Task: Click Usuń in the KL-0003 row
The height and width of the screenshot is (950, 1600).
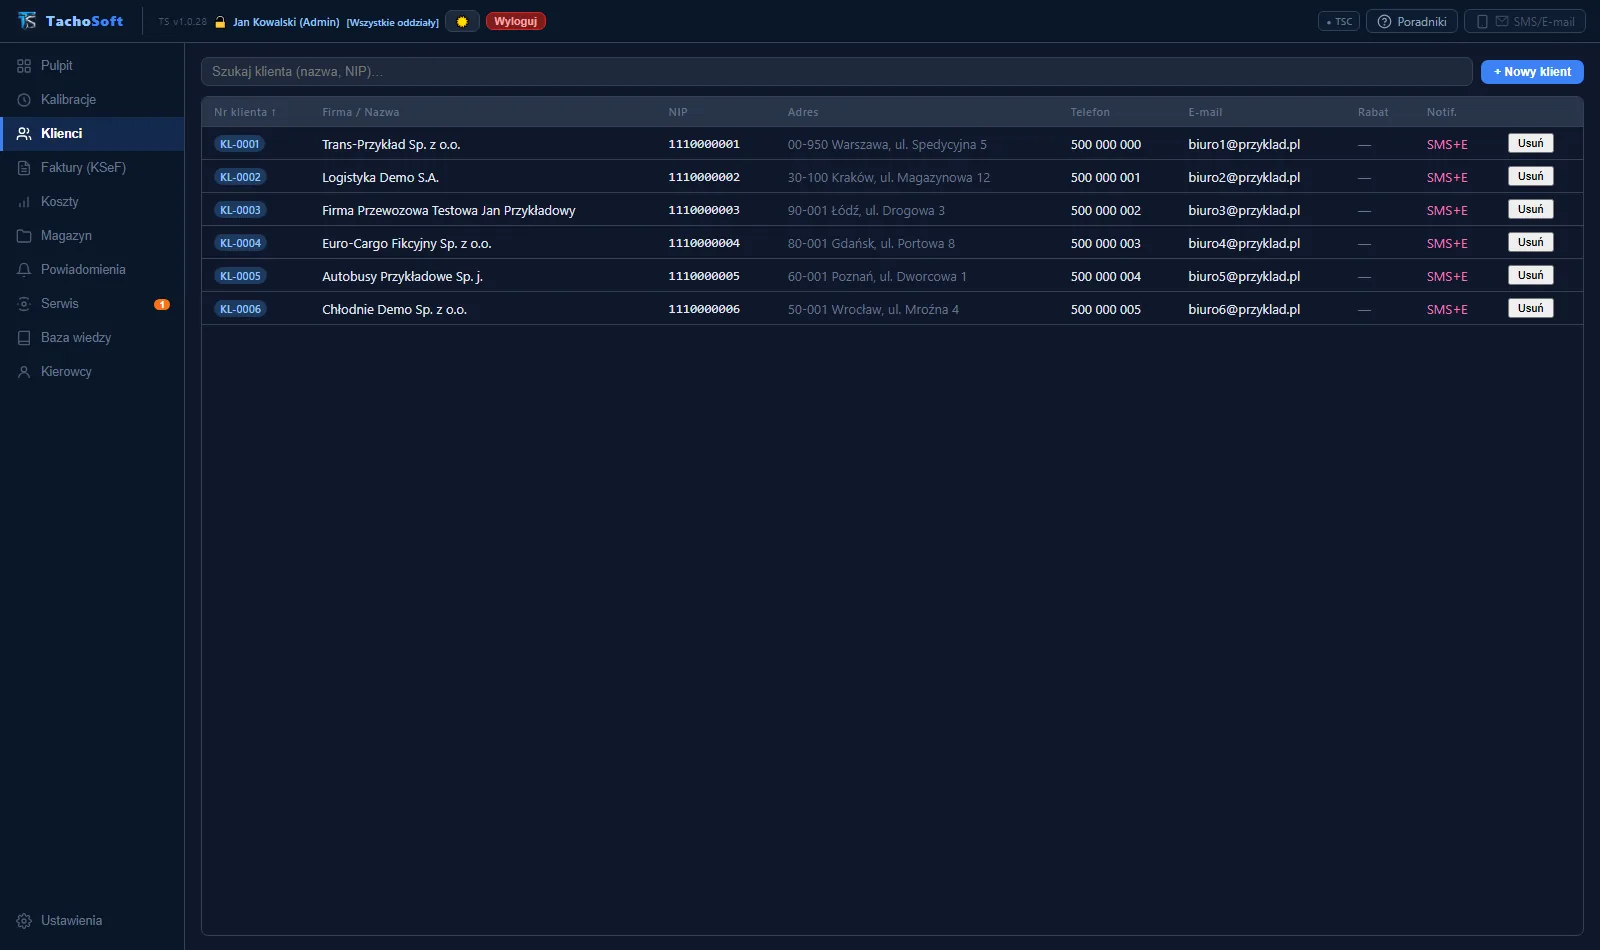Action: 1530,209
